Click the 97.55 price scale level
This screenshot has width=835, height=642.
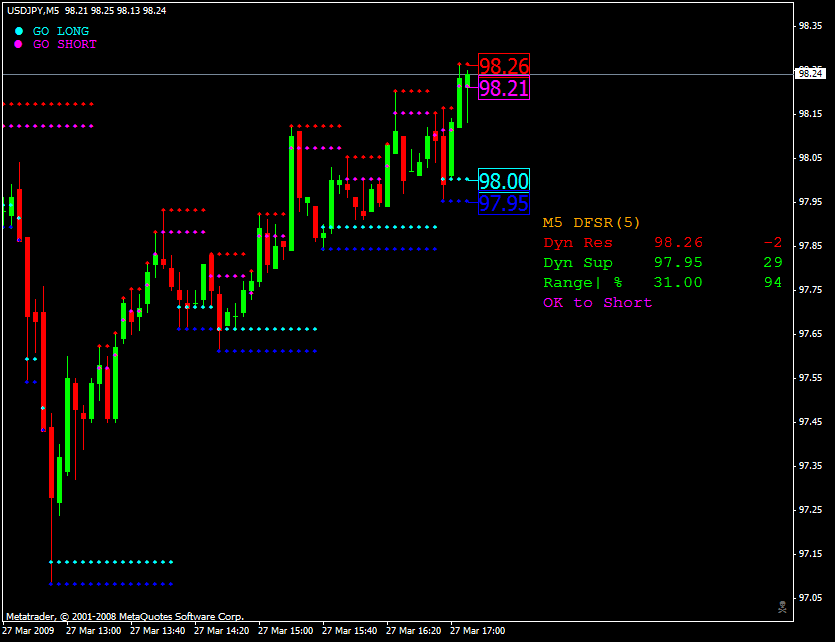(x=810, y=378)
